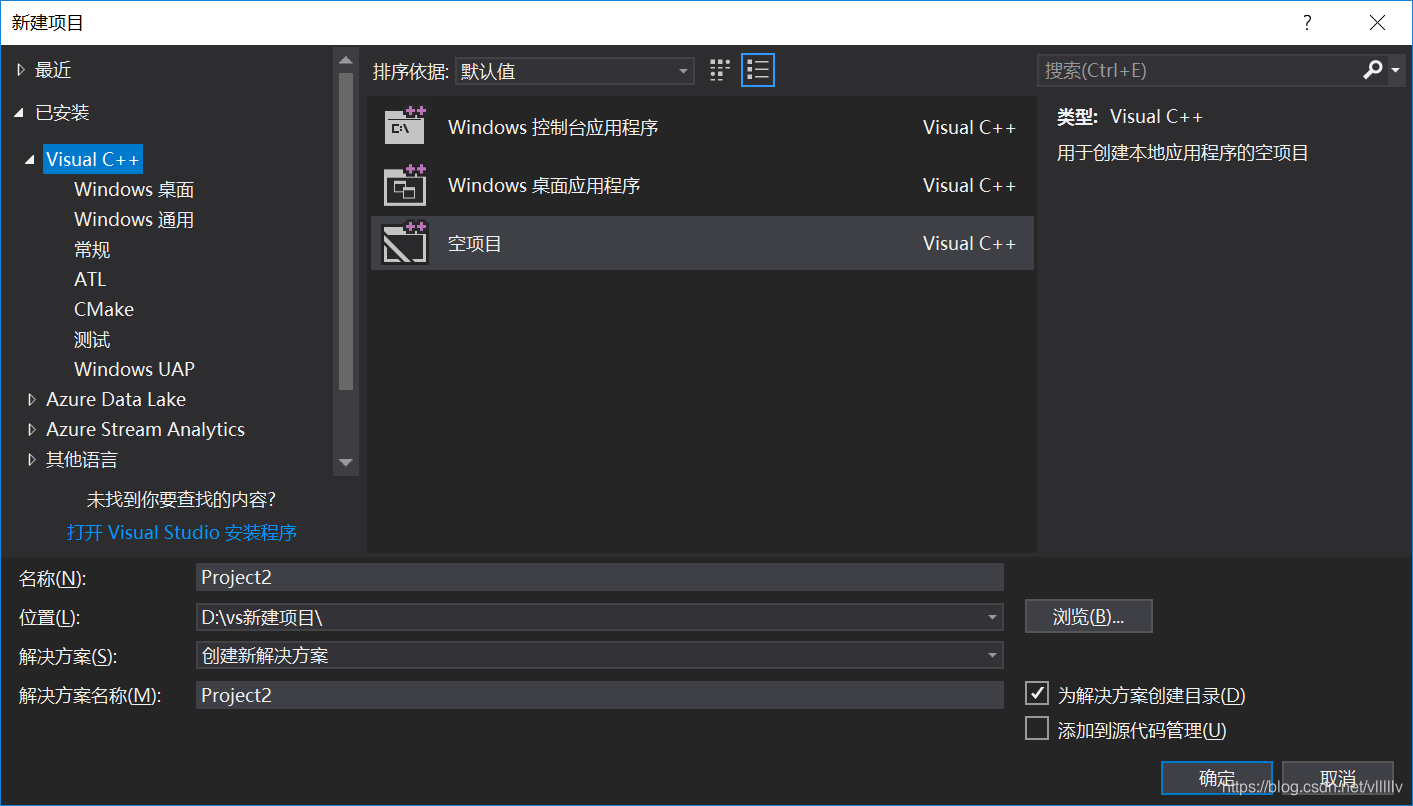This screenshot has width=1413, height=806.
Task: Click the 名称 input field
Action: click(600, 577)
